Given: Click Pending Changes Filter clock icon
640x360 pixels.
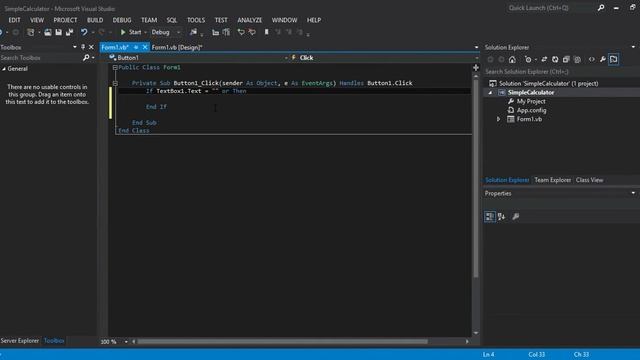Looking at the screenshot, I should (528, 60).
